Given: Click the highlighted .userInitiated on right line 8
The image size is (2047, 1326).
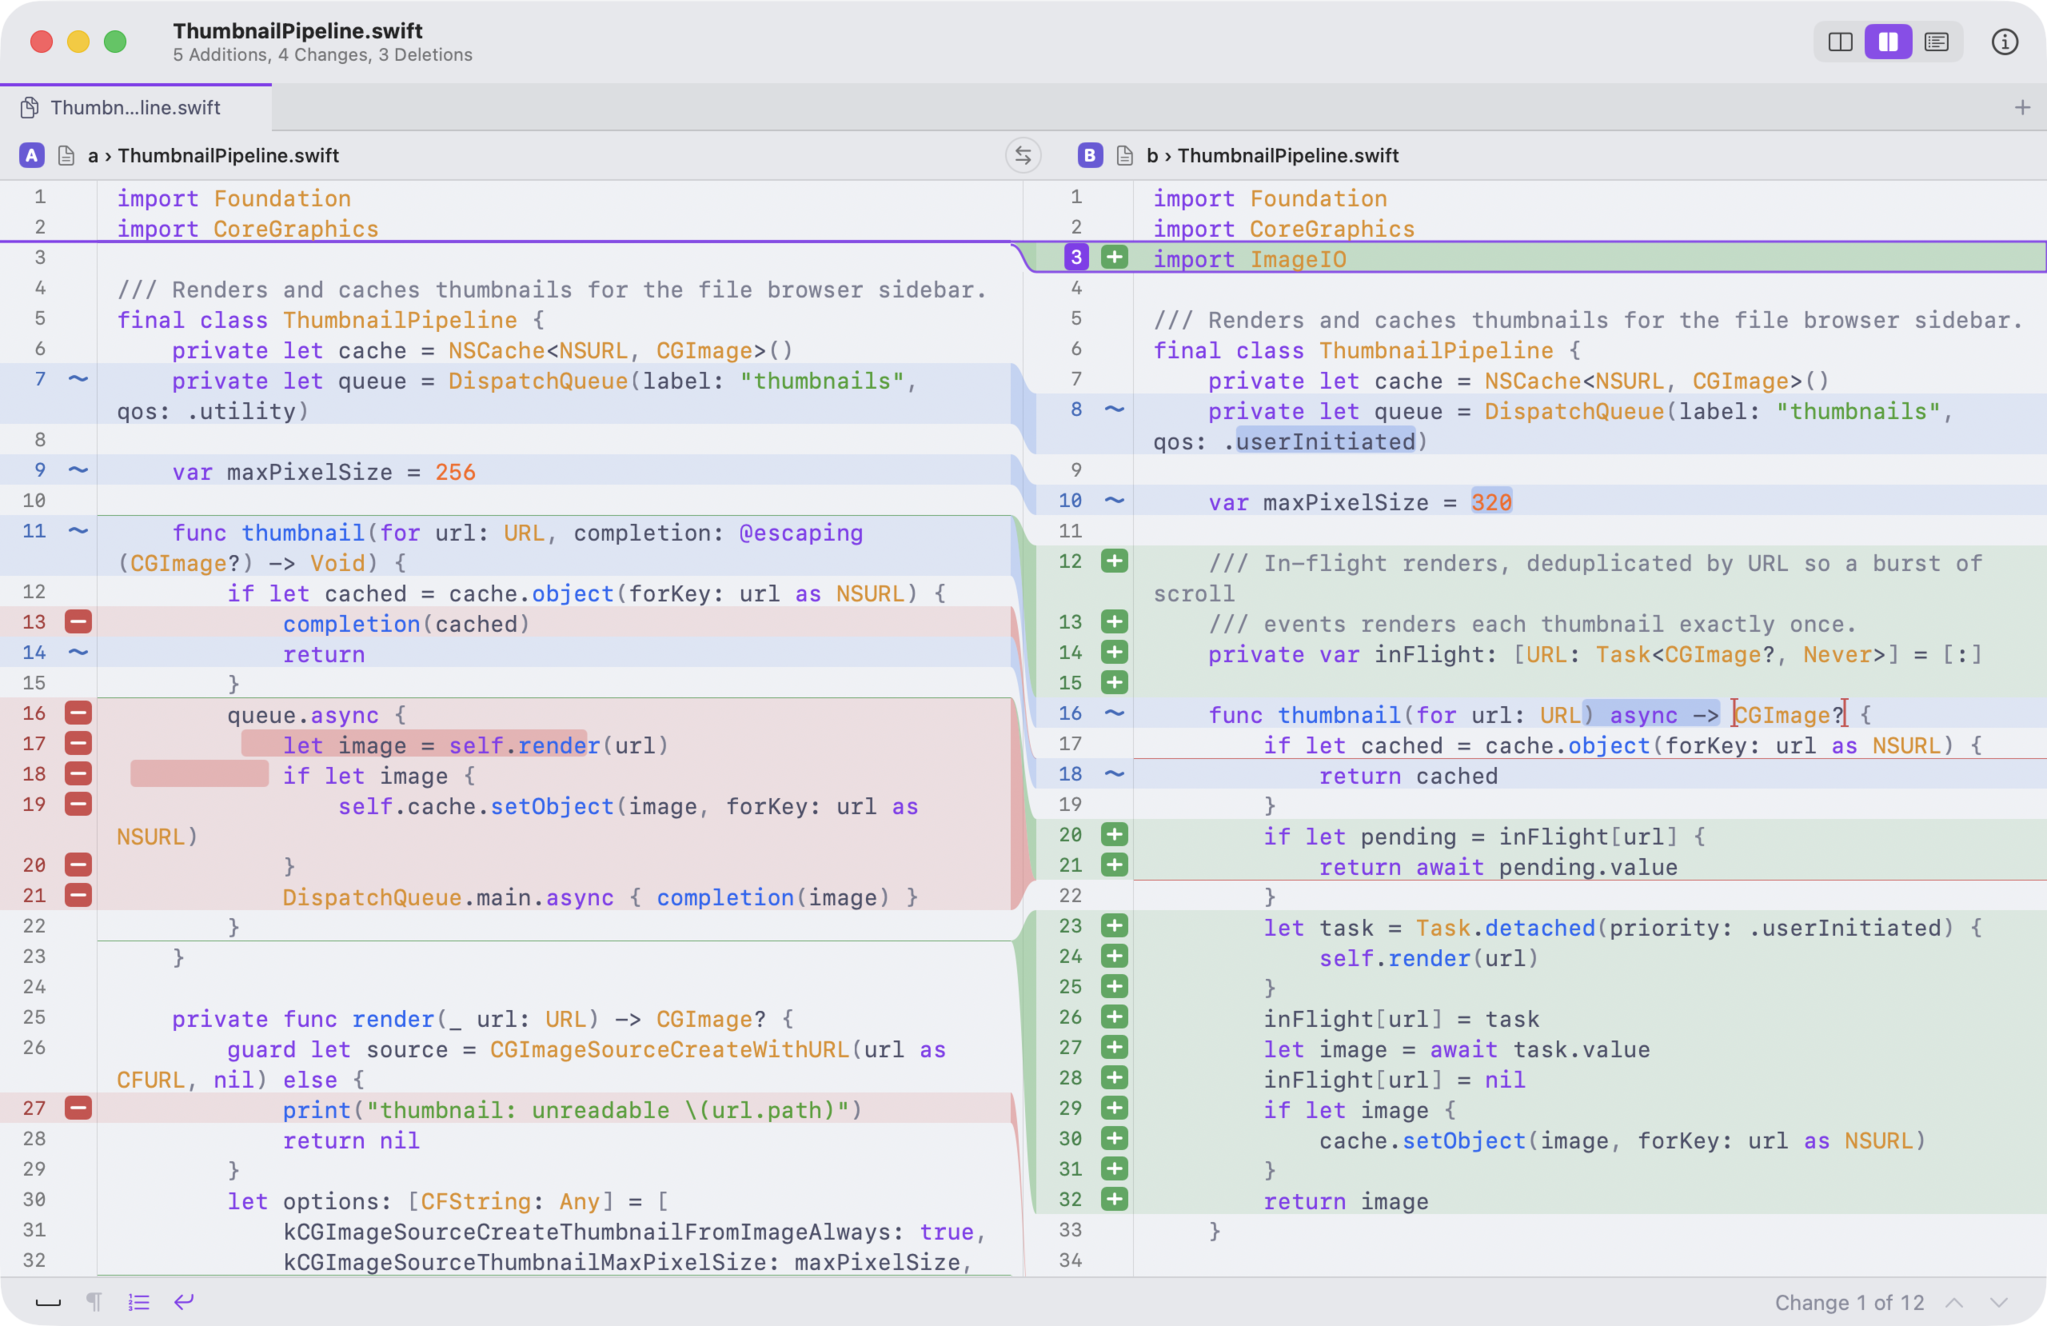Looking at the screenshot, I should pos(1326,442).
